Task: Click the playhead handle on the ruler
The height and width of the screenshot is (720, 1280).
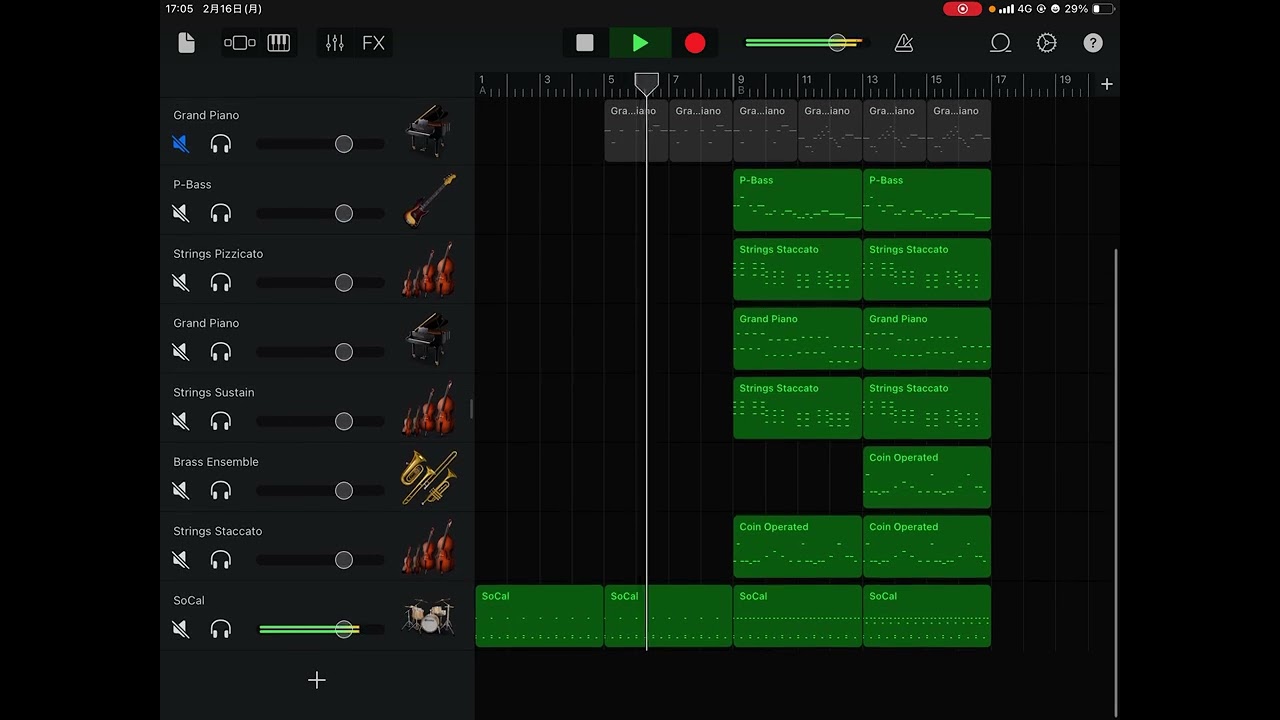Action: [x=647, y=83]
